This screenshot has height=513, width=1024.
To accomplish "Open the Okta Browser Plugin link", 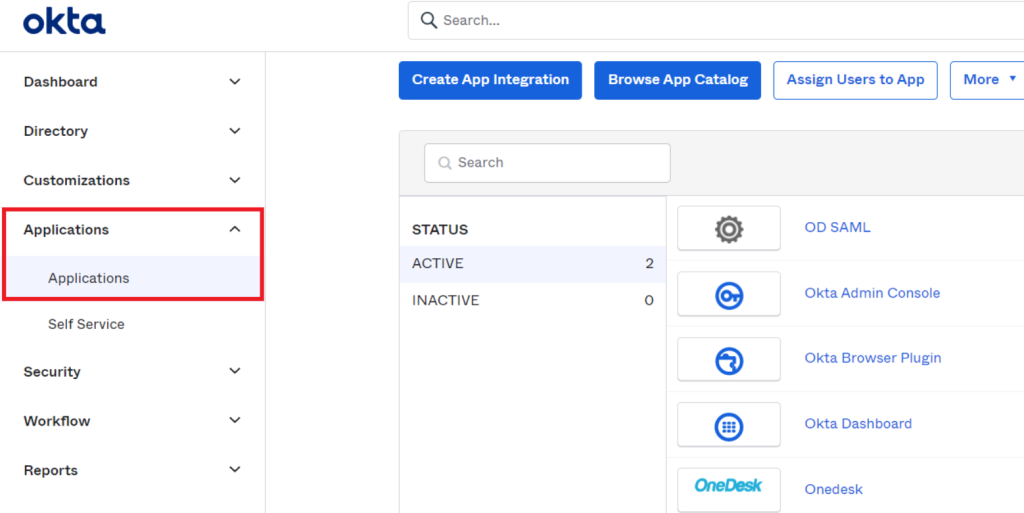I will (x=873, y=358).
